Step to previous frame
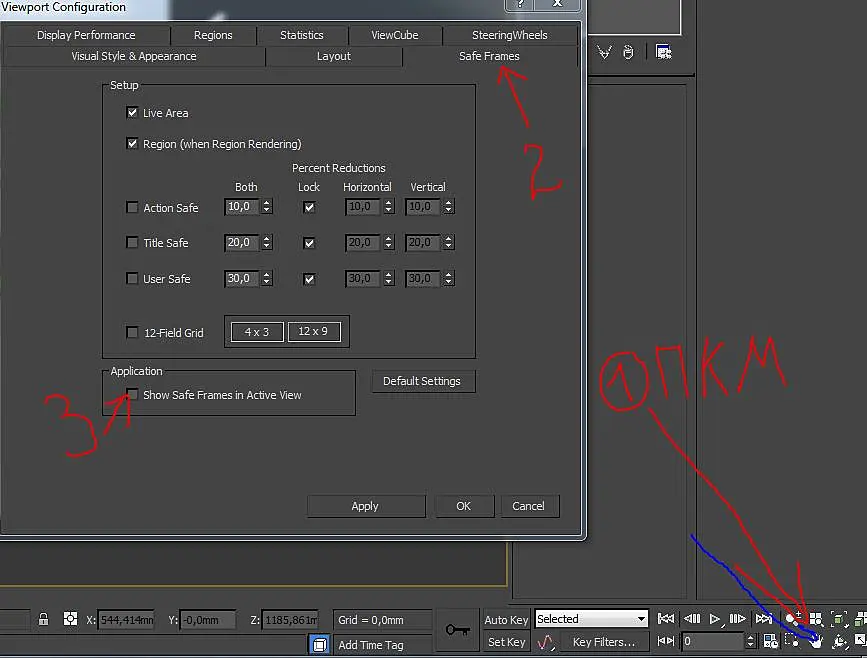This screenshot has width=867, height=658. click(x=692, y=618)
